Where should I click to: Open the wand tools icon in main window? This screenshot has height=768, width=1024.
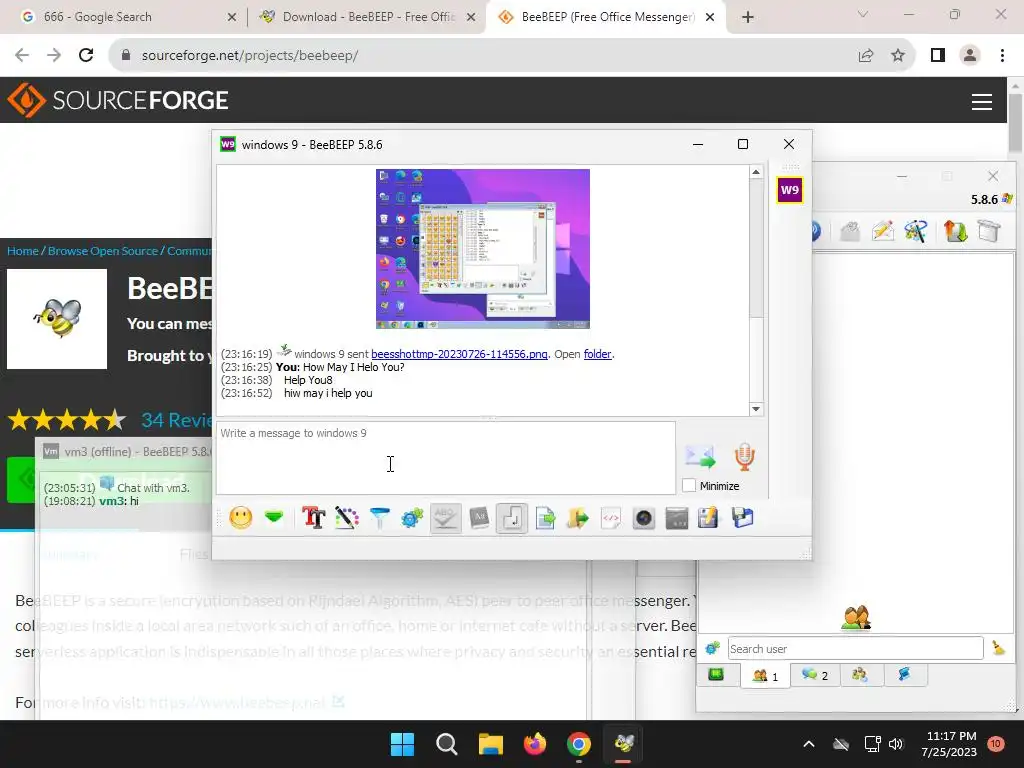pyautogui.click(x=916, y=231)
